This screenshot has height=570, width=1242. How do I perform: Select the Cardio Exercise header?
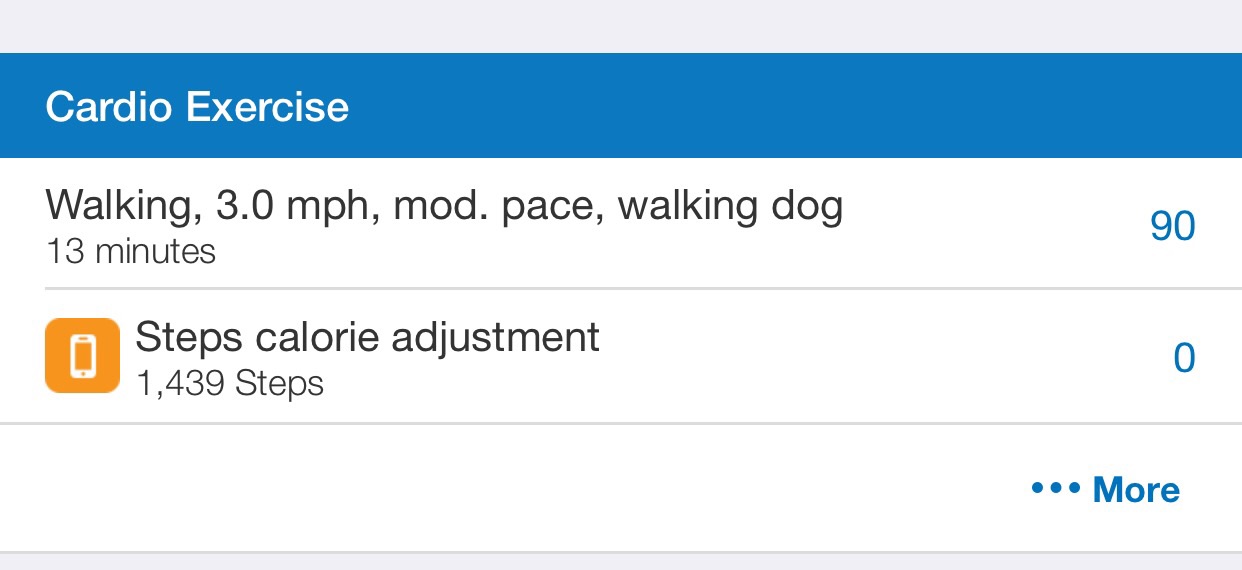pos(621,106)
